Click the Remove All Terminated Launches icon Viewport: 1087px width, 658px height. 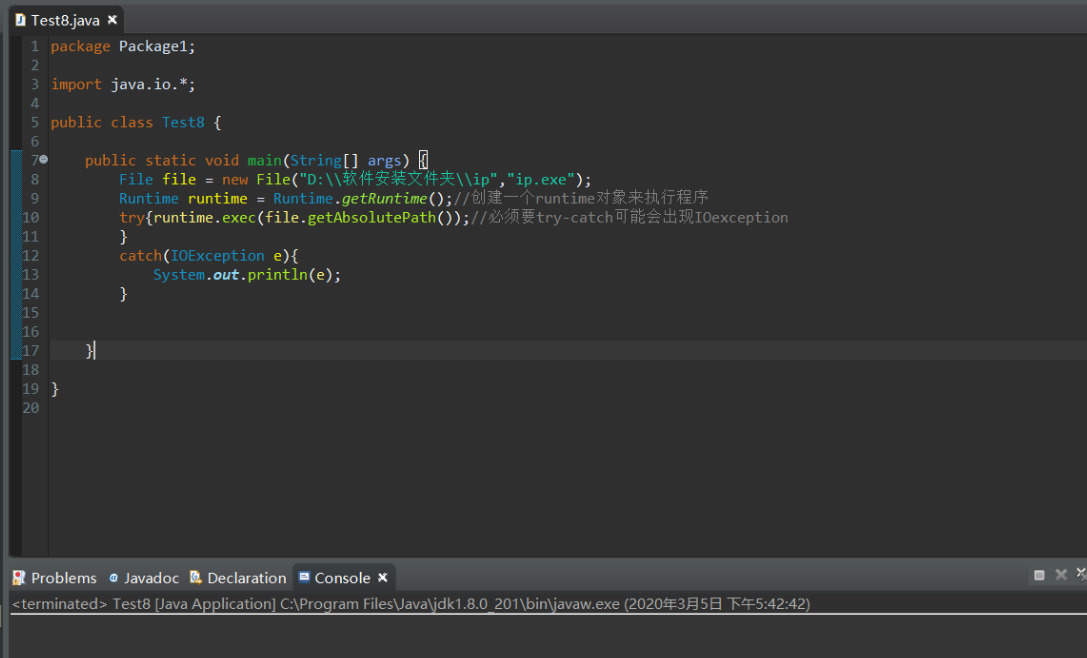point(1081,575)
